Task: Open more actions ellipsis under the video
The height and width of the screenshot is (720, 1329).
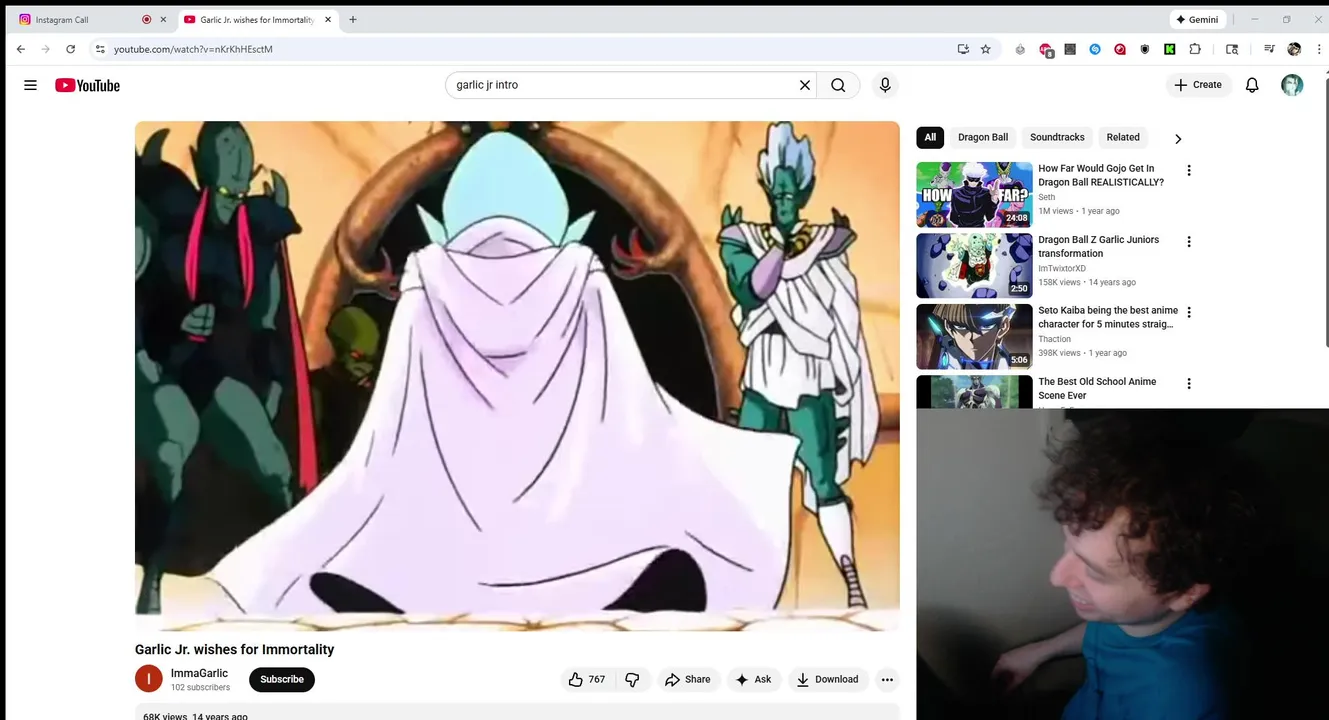Action: coord(887,679)
